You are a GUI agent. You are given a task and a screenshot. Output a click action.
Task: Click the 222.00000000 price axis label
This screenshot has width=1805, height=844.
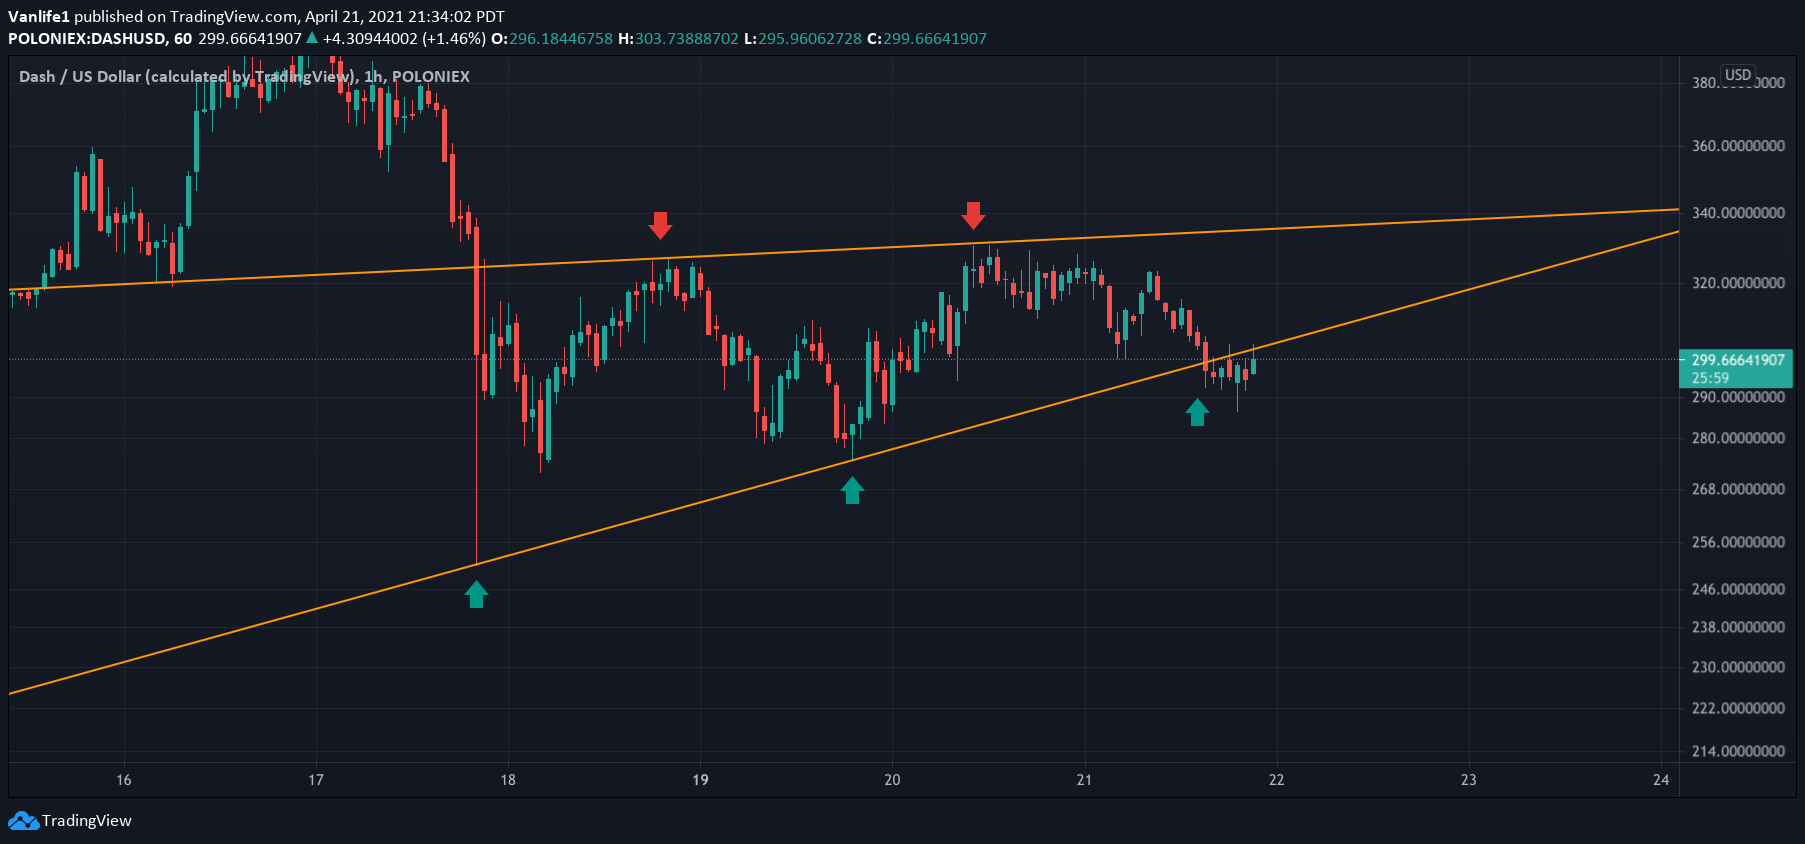1738,708
